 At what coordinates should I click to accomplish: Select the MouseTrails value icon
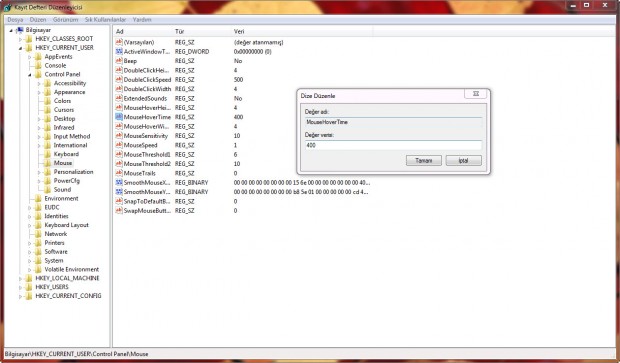[x=119, y=173]
